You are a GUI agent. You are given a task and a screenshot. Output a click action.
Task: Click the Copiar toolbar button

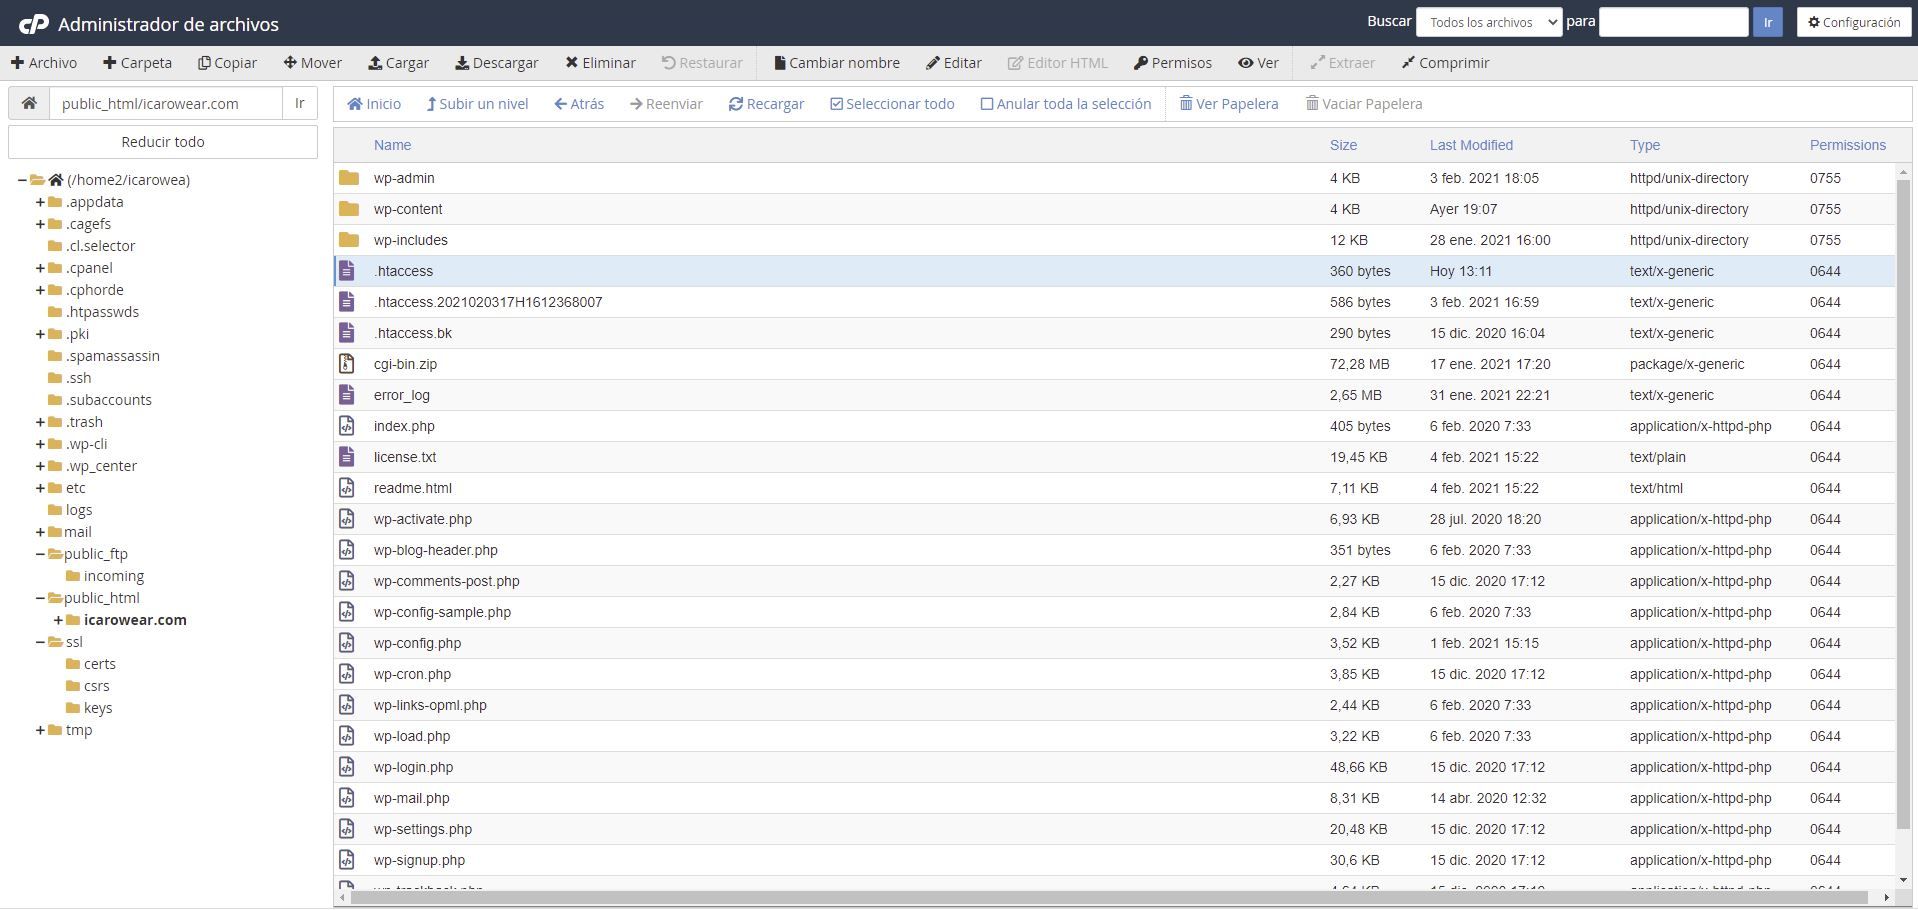(227, 62)
